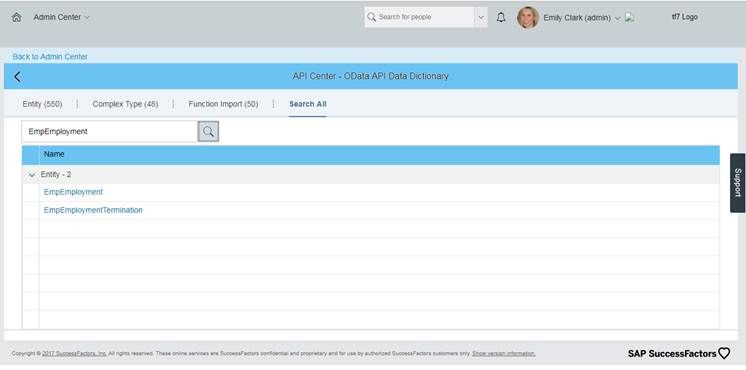Open the notifications bell
The width and height of the screenshot is (746, 370).
(x=501, y=18)
